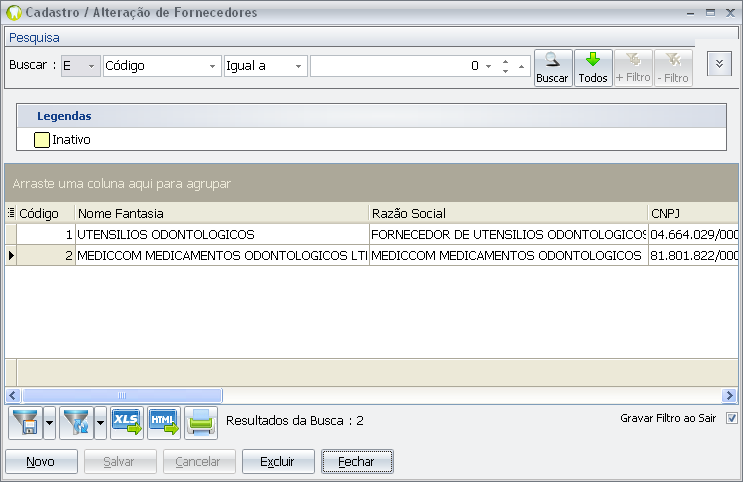Click the Legendas panel header
The image size is (743, 482).
(372, 116)
